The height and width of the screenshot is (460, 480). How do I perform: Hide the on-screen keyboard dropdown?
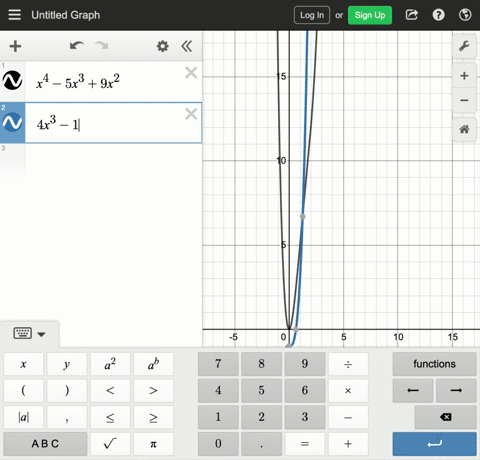[29, 333]
